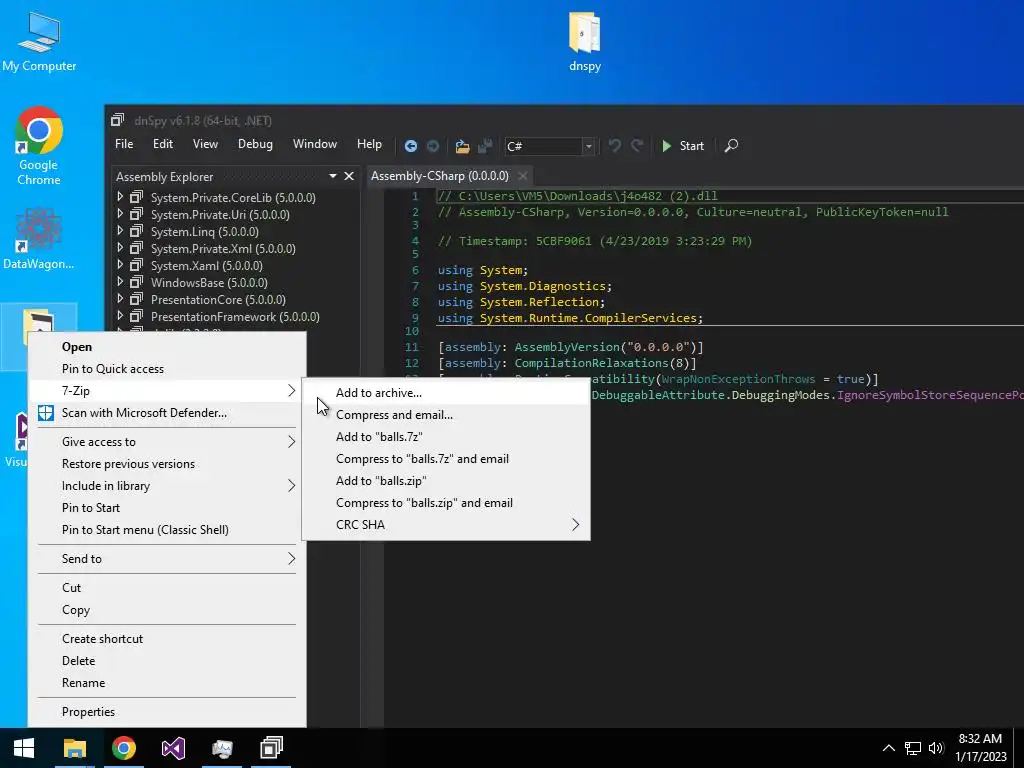The image size is (1024, 768).
Task: Close the Assembly Explorer panel
Action: (x=349, y=176)
